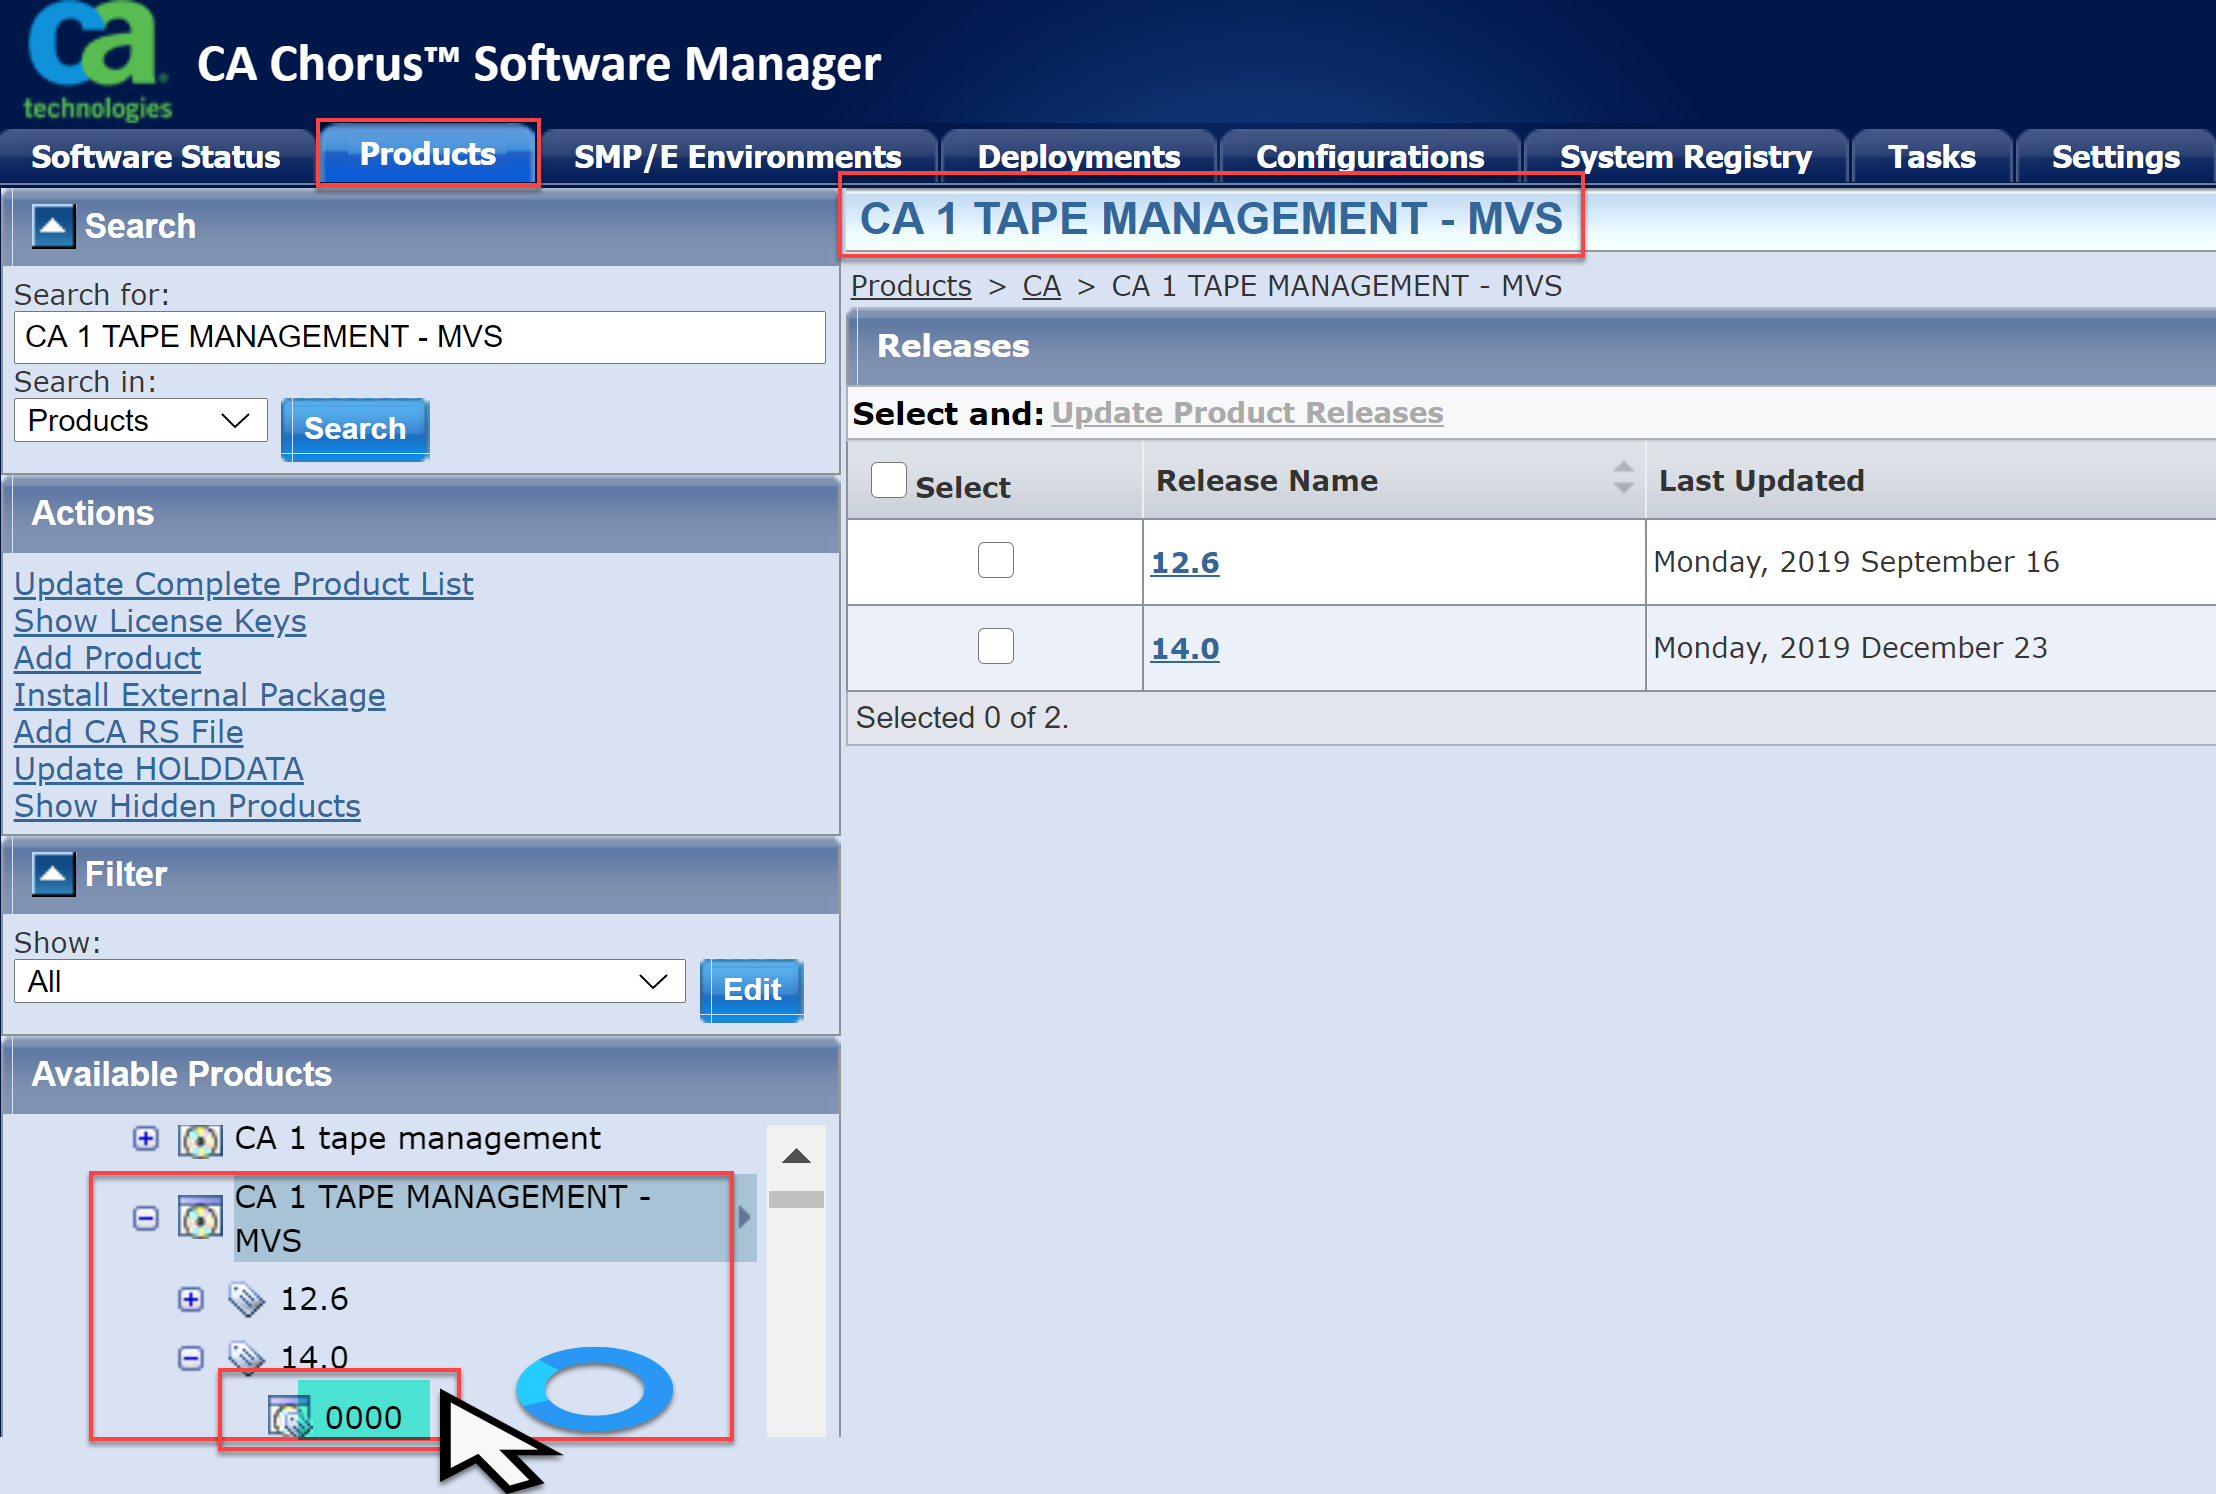Collapse the Filter panel arrow icon
2216x1494 pixels.
pos(53,874)
